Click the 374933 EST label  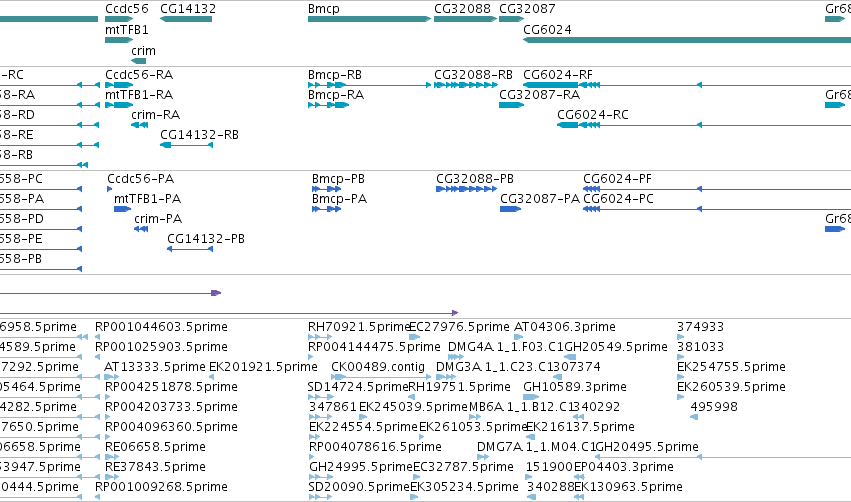[700, 327]
